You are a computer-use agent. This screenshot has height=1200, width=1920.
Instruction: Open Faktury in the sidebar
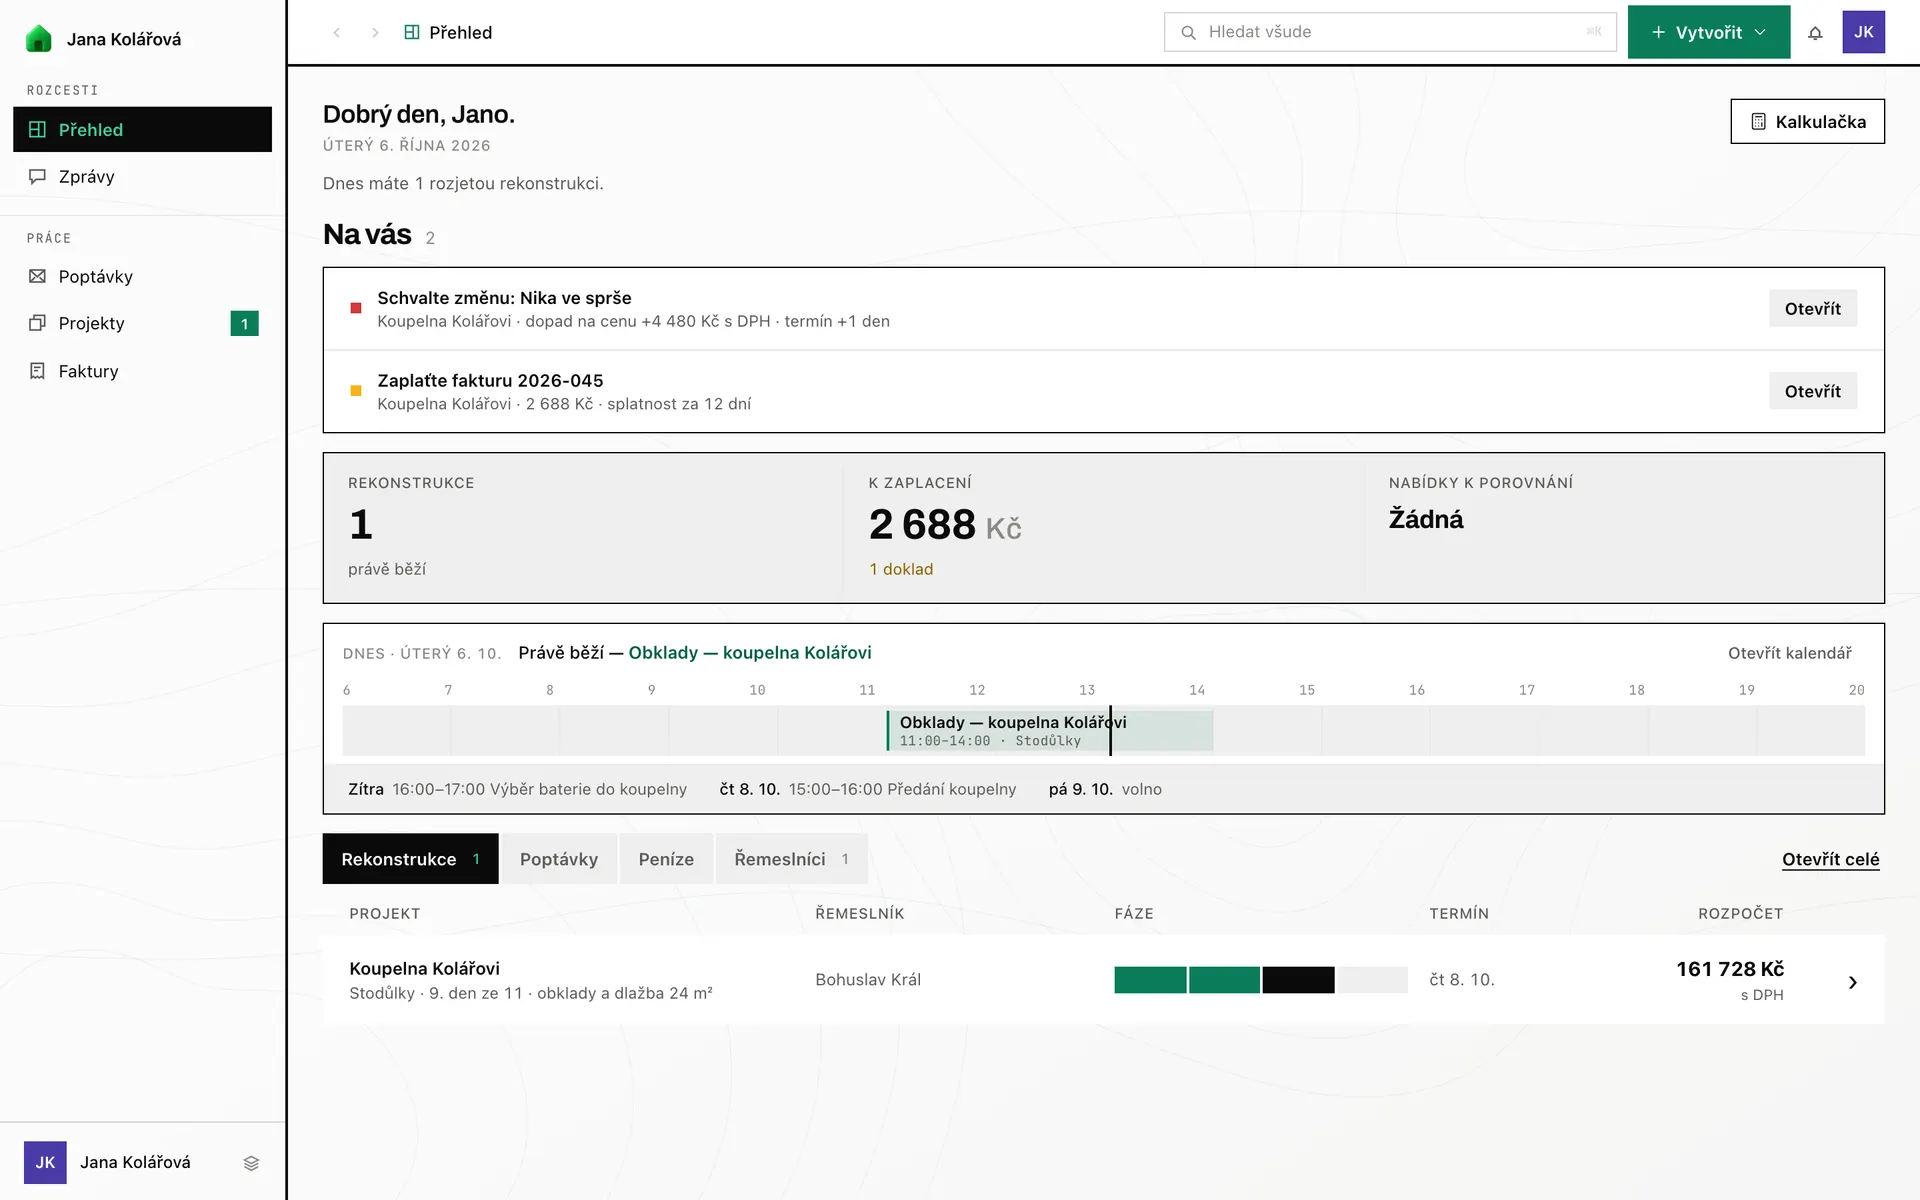pos(142,371)
